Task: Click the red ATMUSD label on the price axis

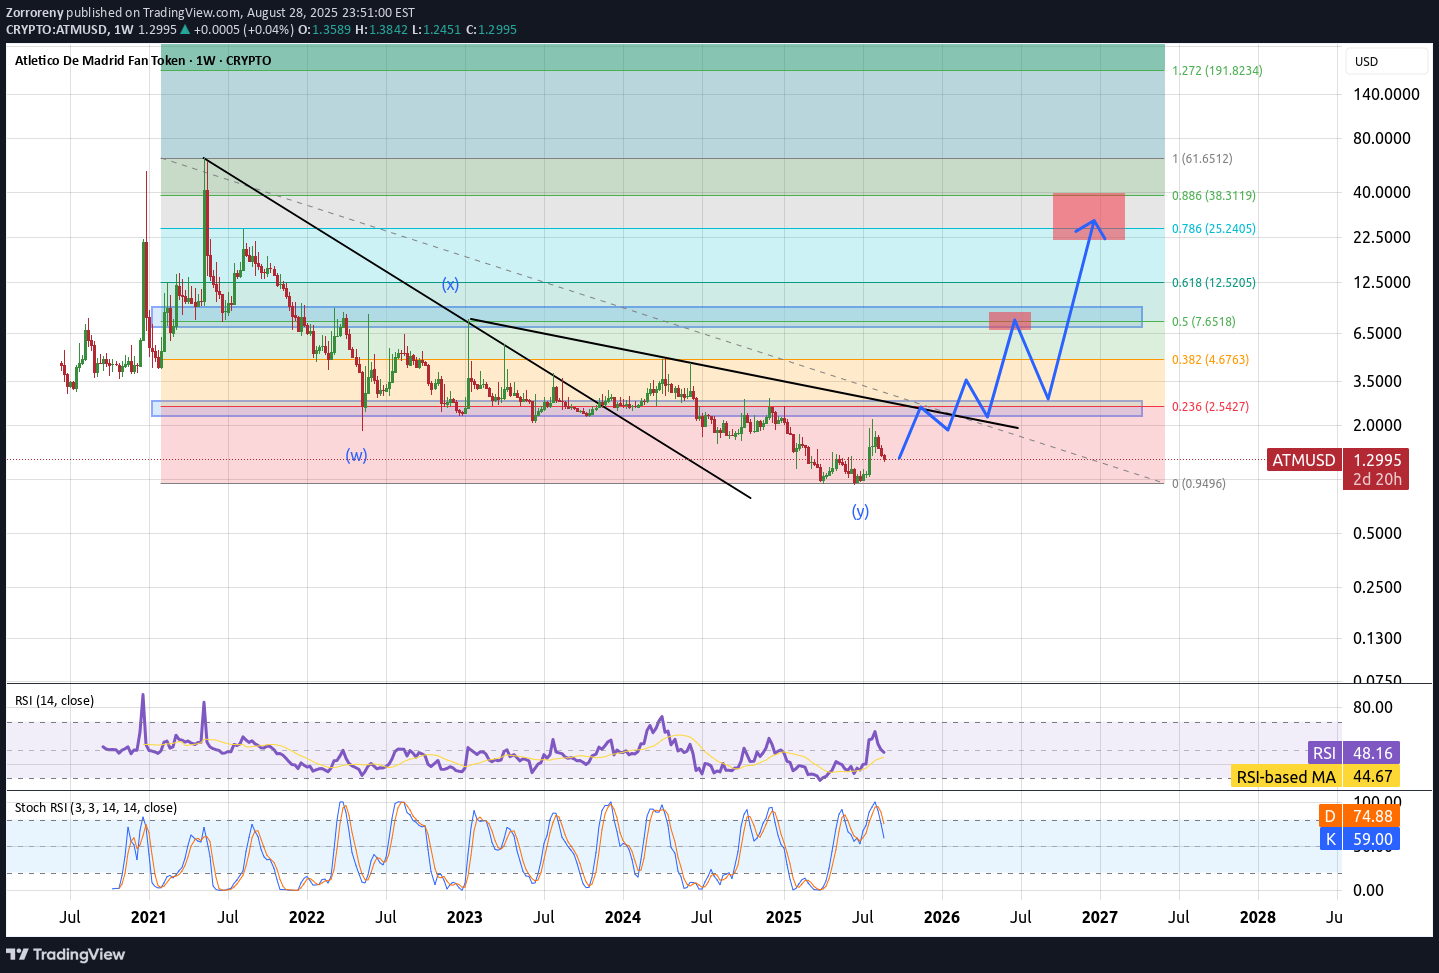Action: 1303,460
